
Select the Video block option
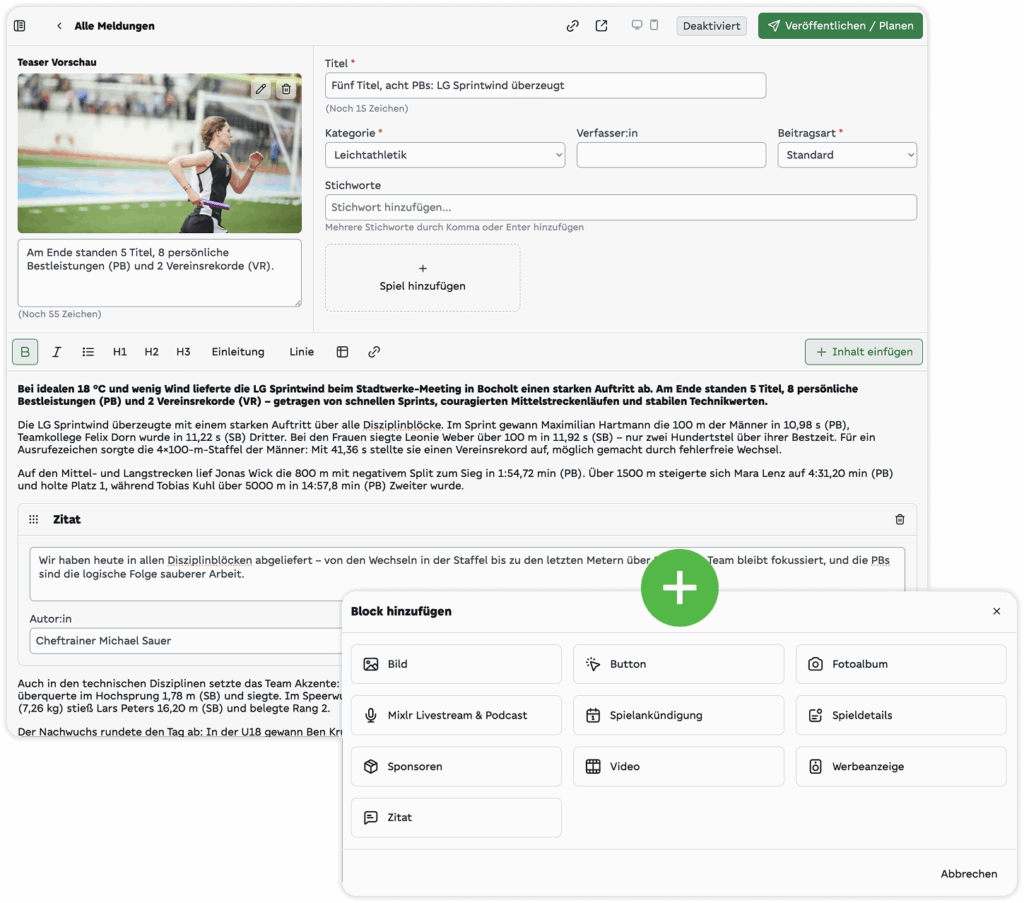(x=678, y=766)
